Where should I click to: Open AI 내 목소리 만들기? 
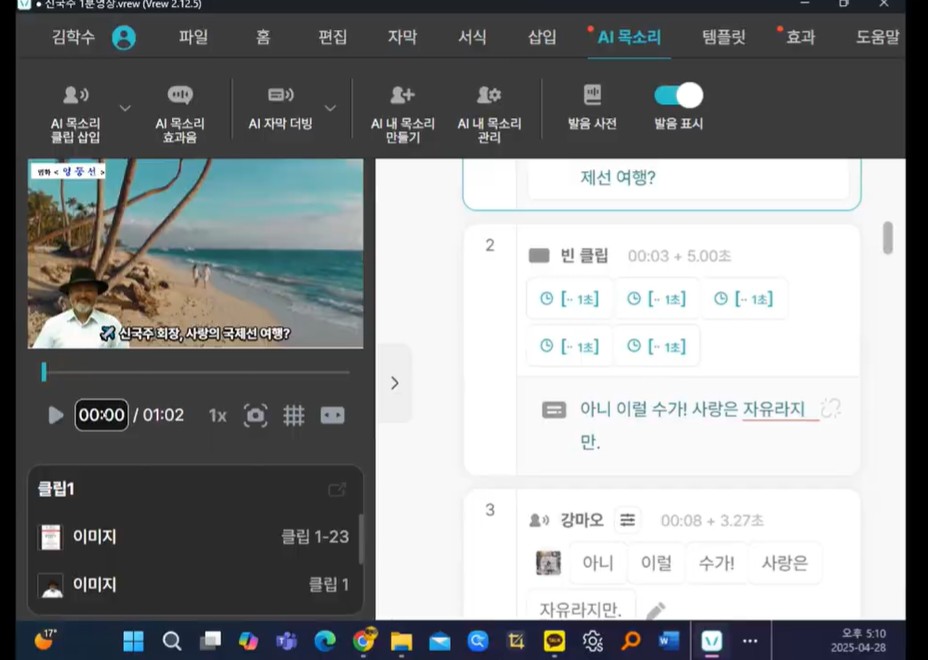402,96
